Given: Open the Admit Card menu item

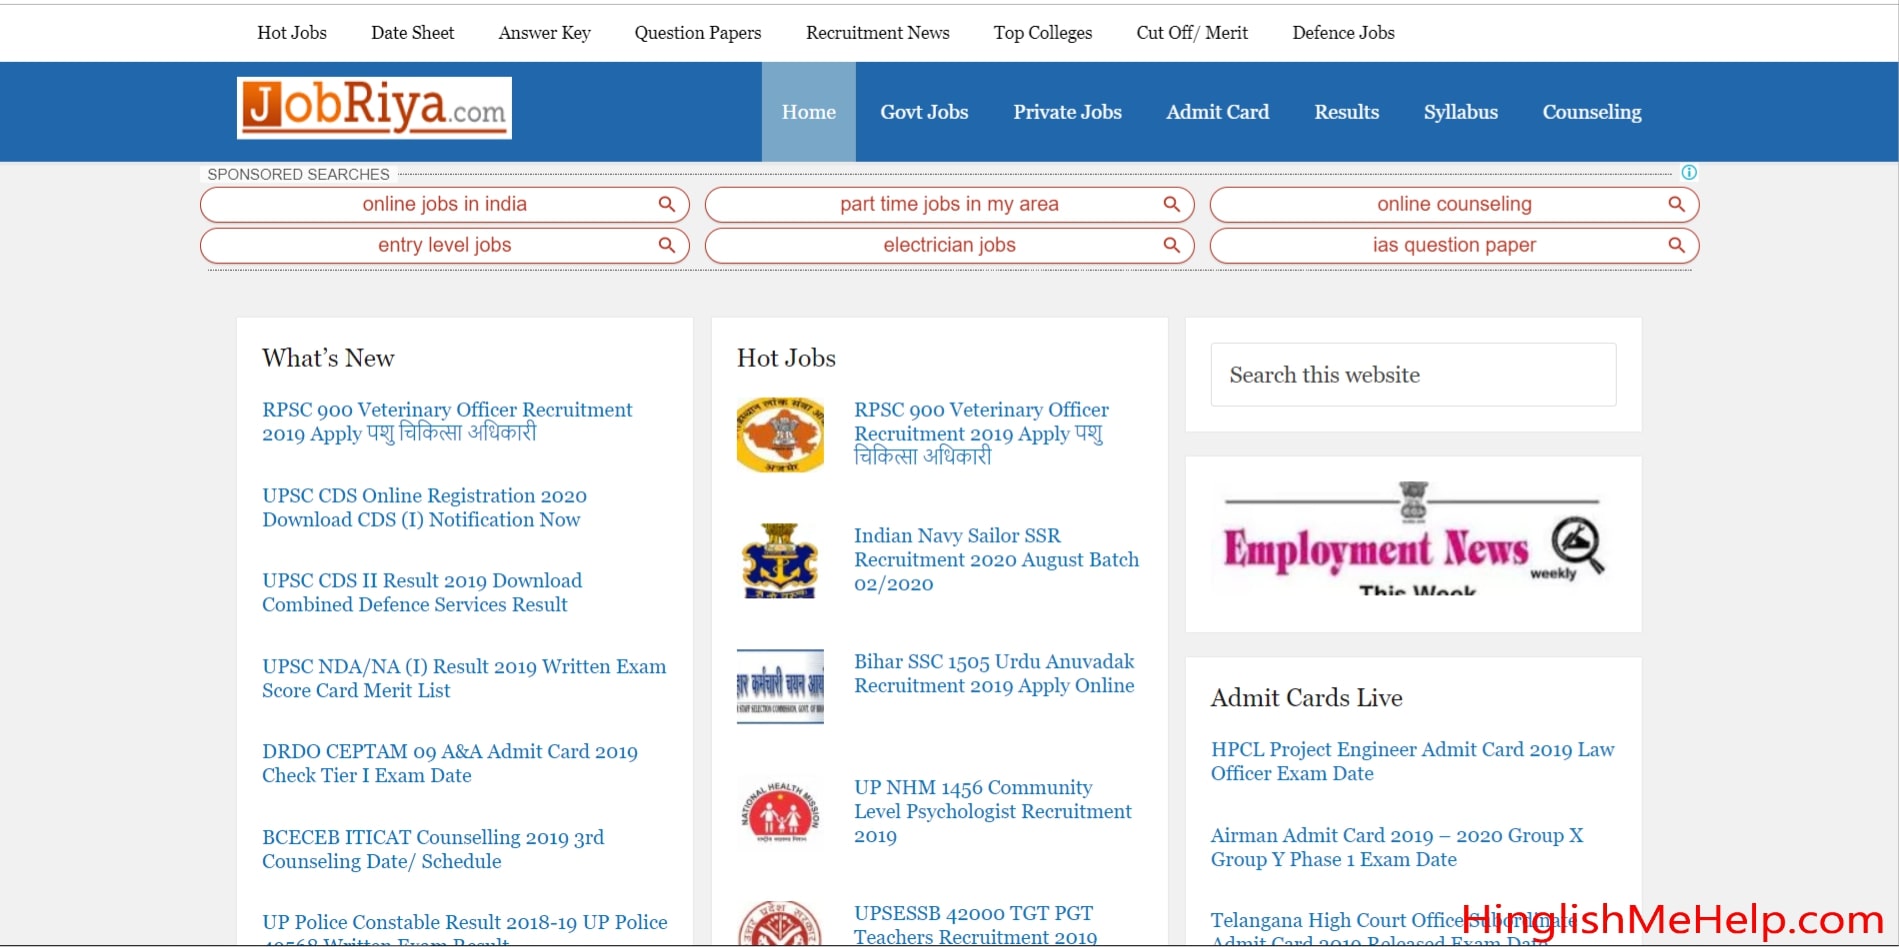Looking at the screenshot, I should pos(1217,112).
